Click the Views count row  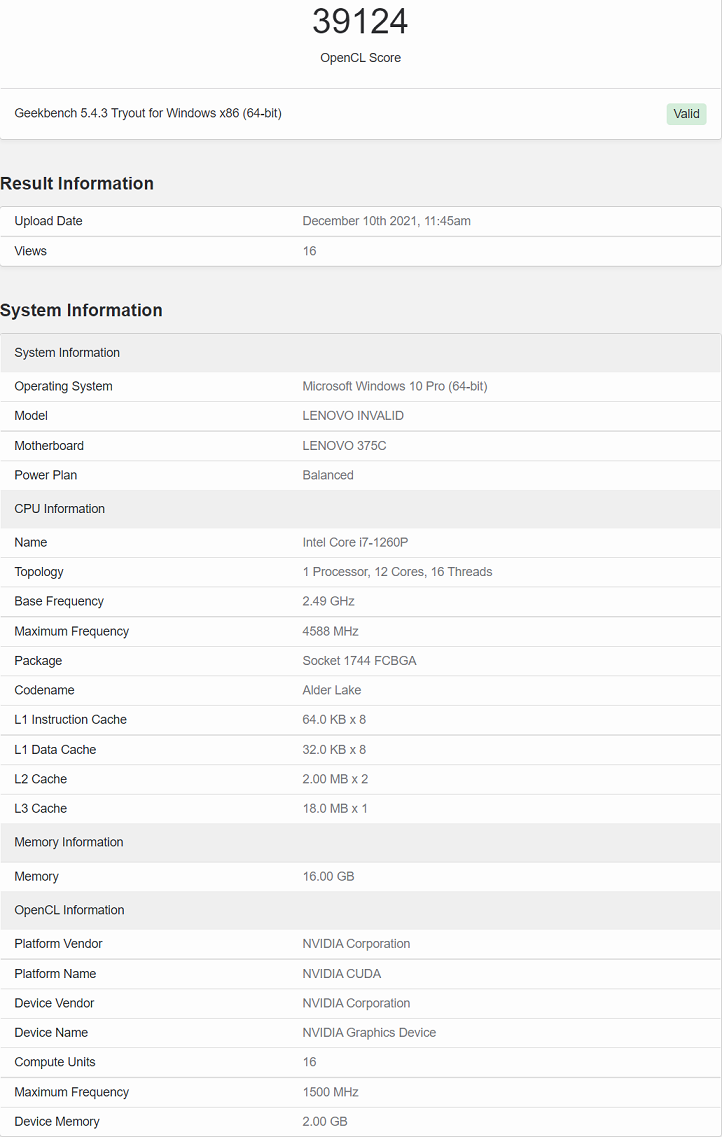(360, 251)
